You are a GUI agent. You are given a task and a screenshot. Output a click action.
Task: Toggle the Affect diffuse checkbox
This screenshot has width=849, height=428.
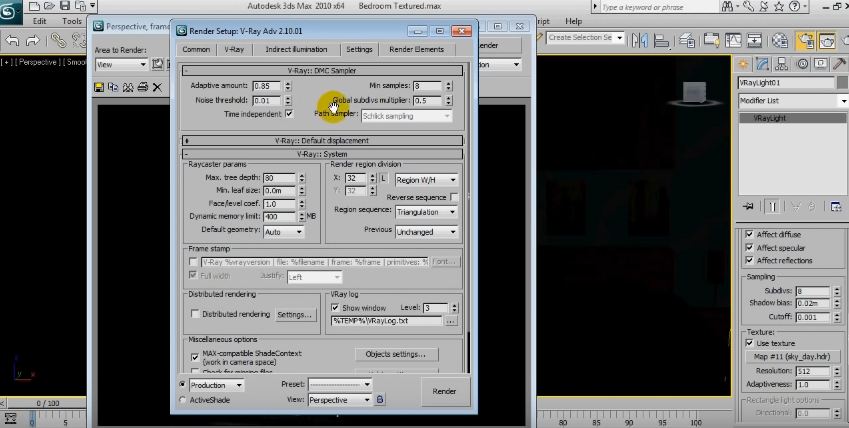(x=749, y=234)
